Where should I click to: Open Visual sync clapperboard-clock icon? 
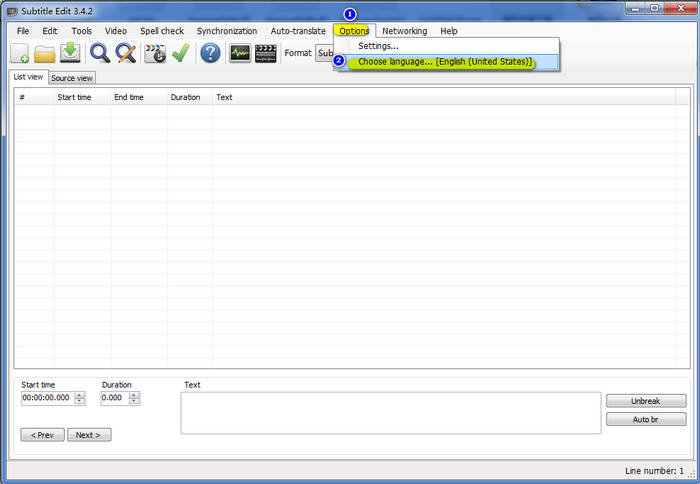(x=155, y=53)
